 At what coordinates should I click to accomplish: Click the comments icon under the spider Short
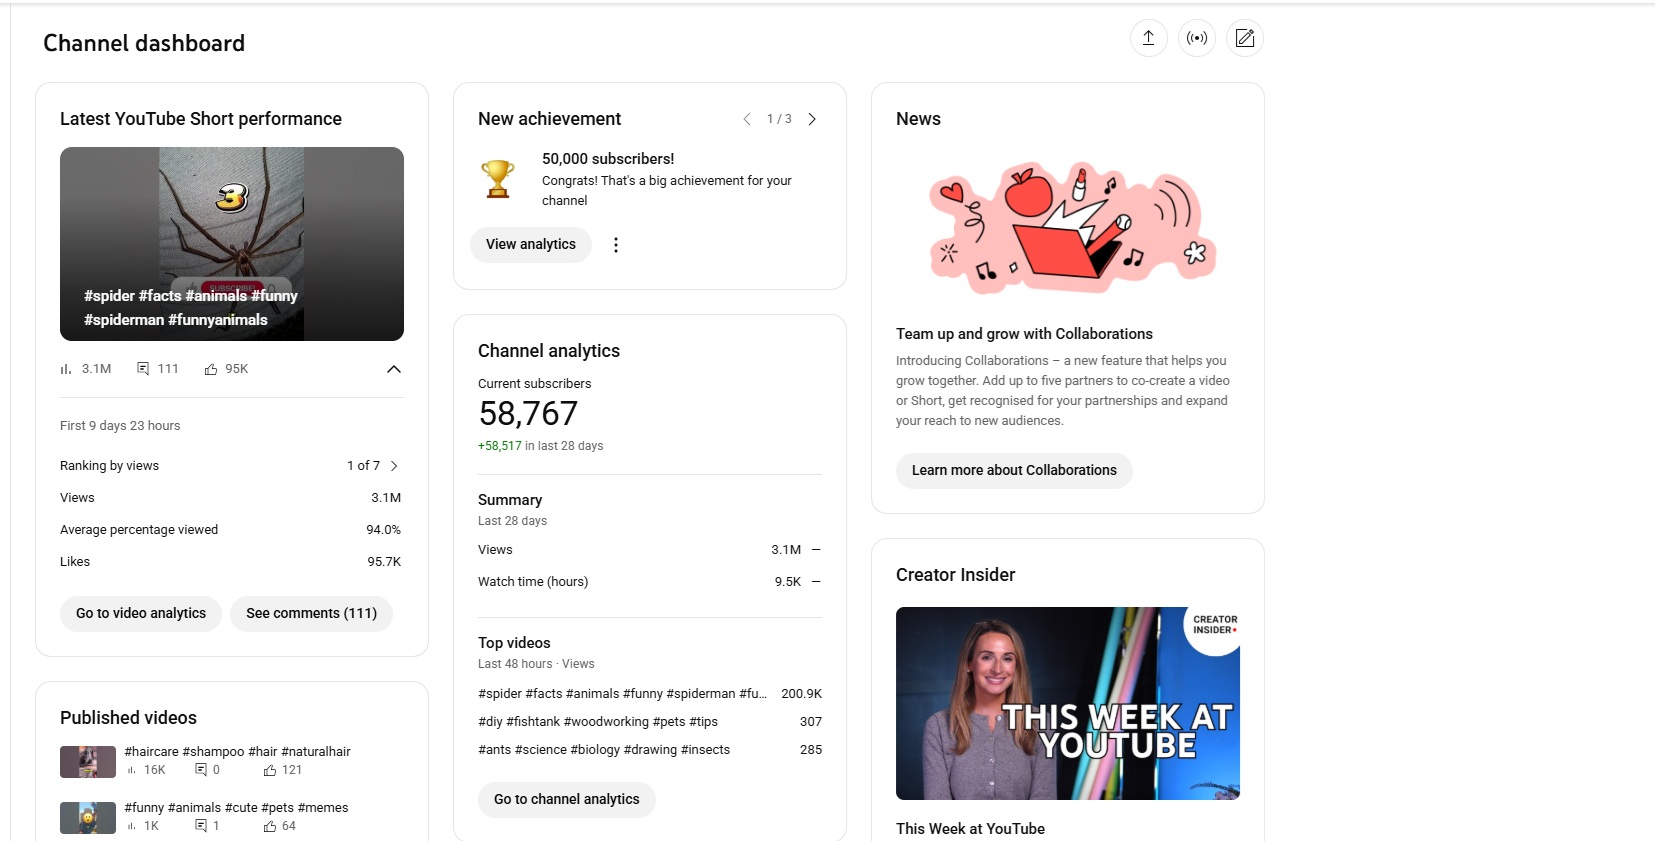pyautogui.click(x=143, y=369)
